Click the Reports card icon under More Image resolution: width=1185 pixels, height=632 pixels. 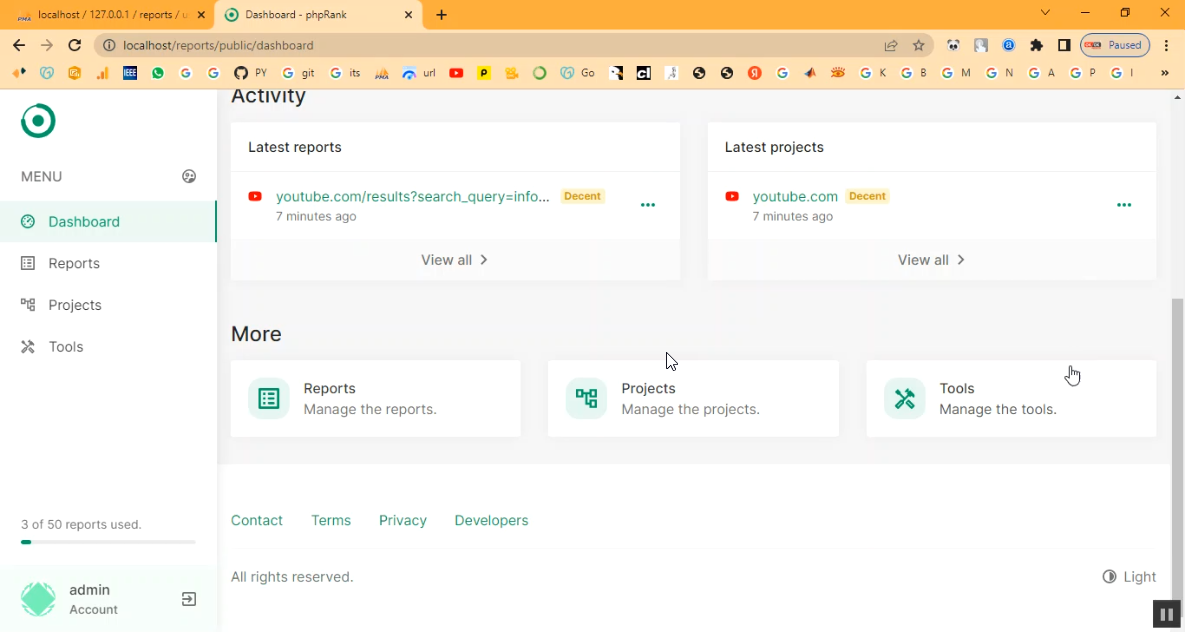coord(269,399)
